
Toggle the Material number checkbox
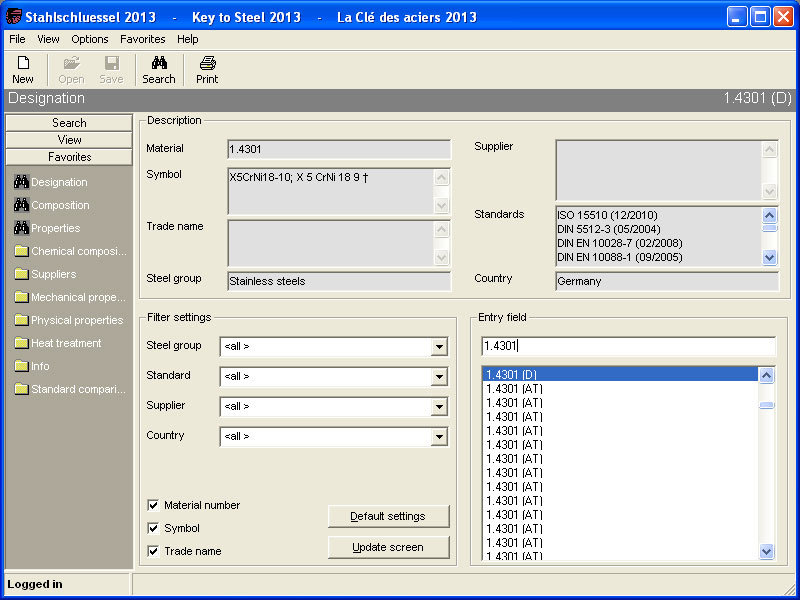(153, 505)
